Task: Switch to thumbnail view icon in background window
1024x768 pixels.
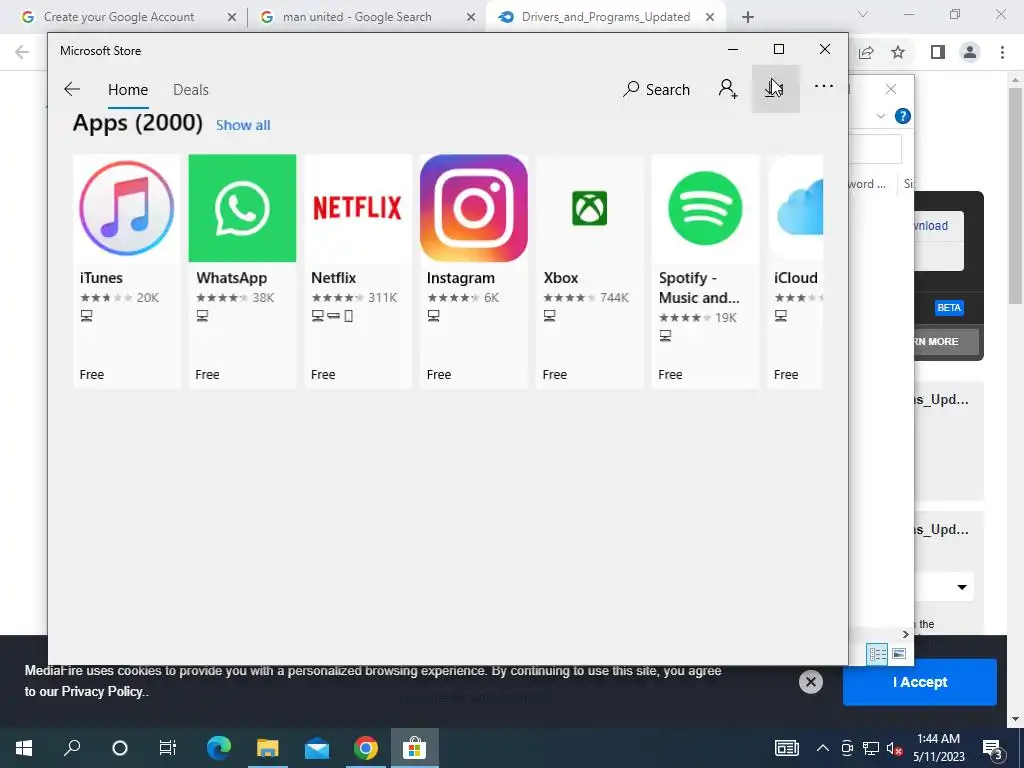Action: [x=899, y=654]
